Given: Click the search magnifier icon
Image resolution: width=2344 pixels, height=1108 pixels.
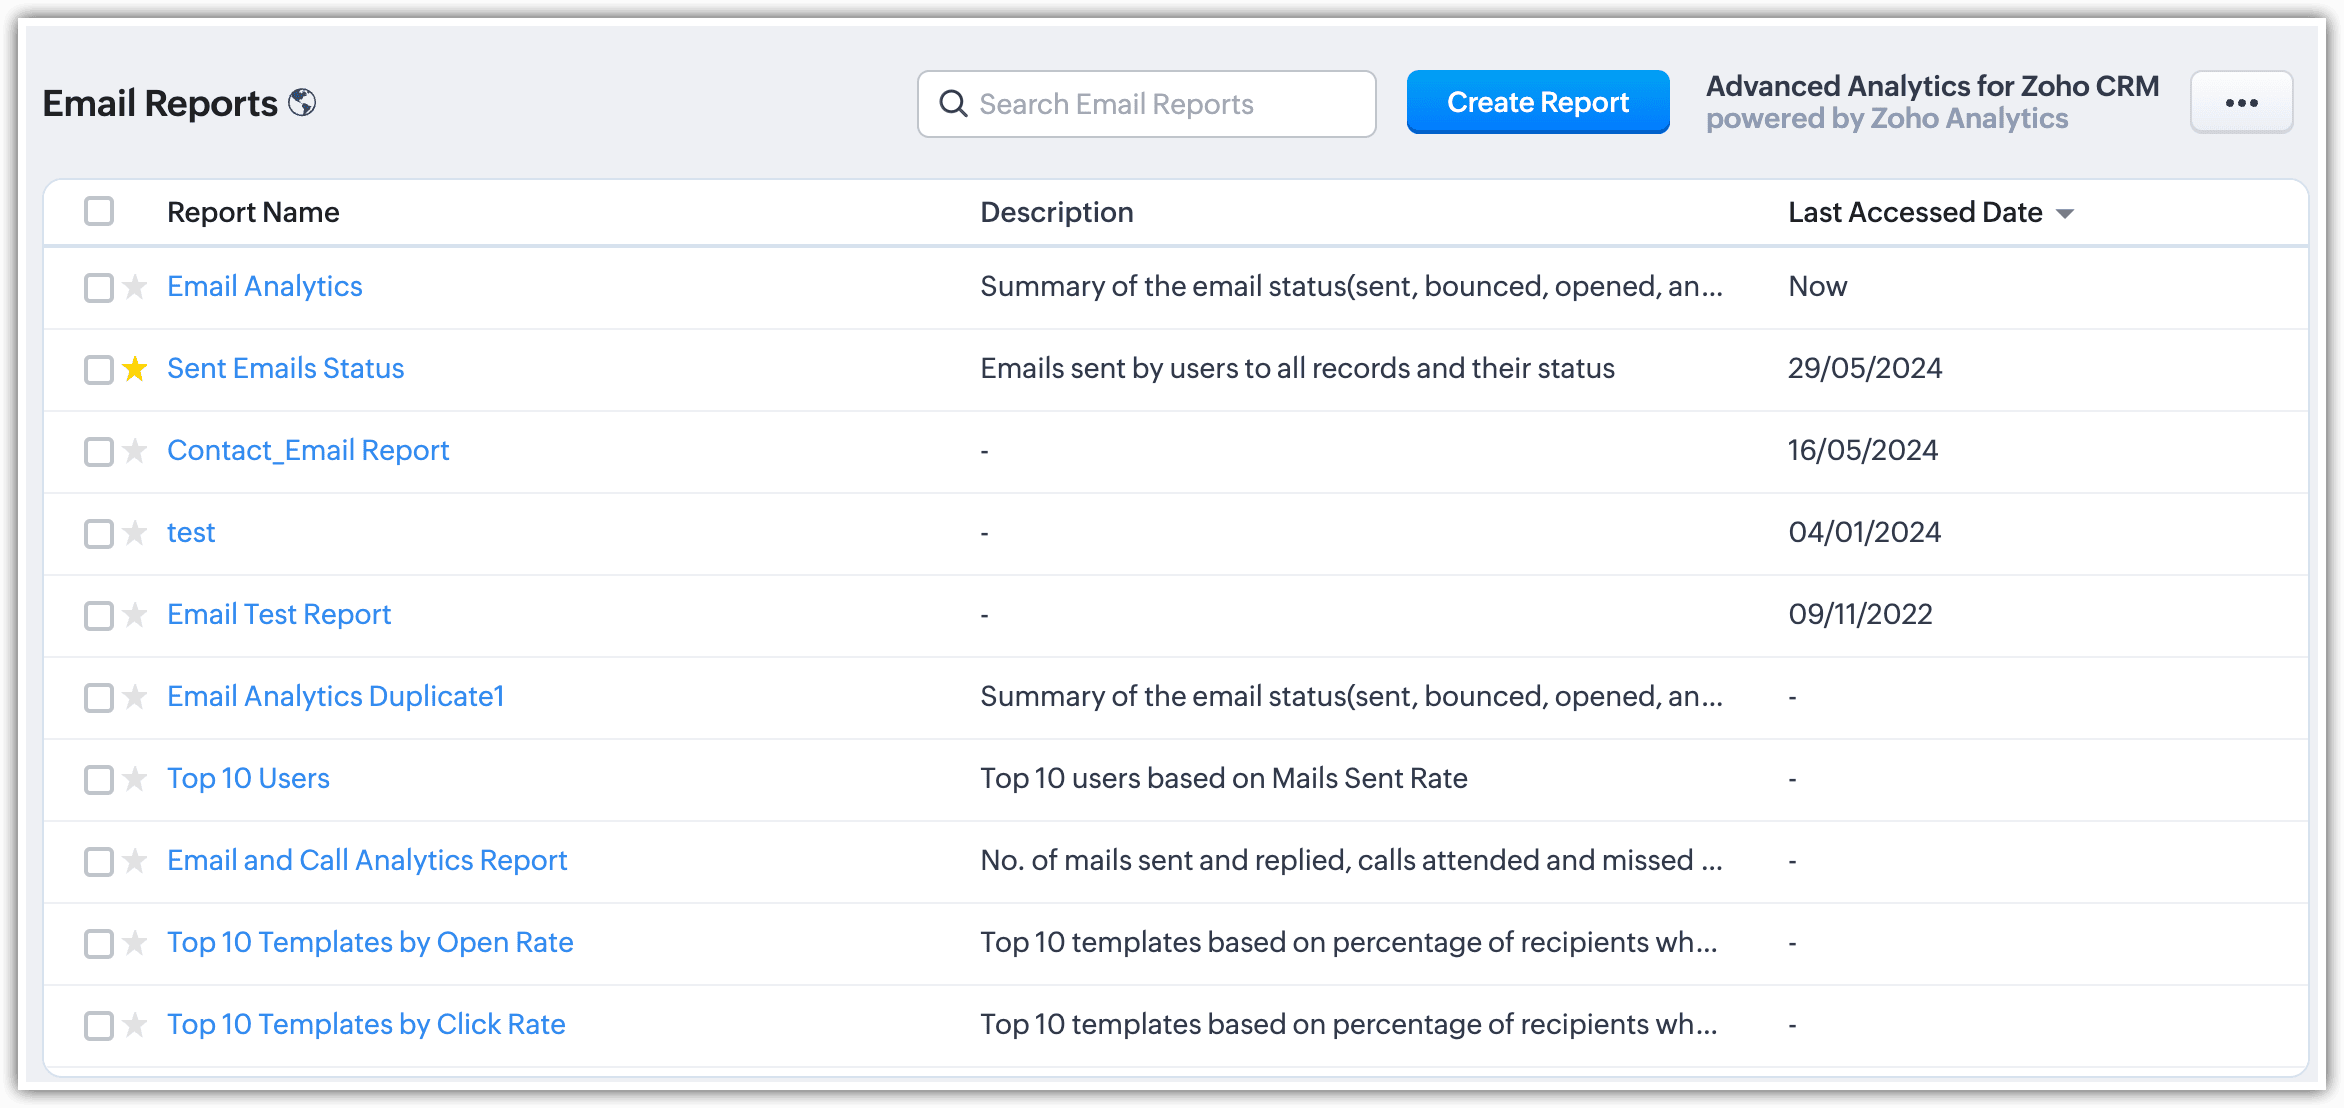Looking at the screenshot, I should pos(954,104).
